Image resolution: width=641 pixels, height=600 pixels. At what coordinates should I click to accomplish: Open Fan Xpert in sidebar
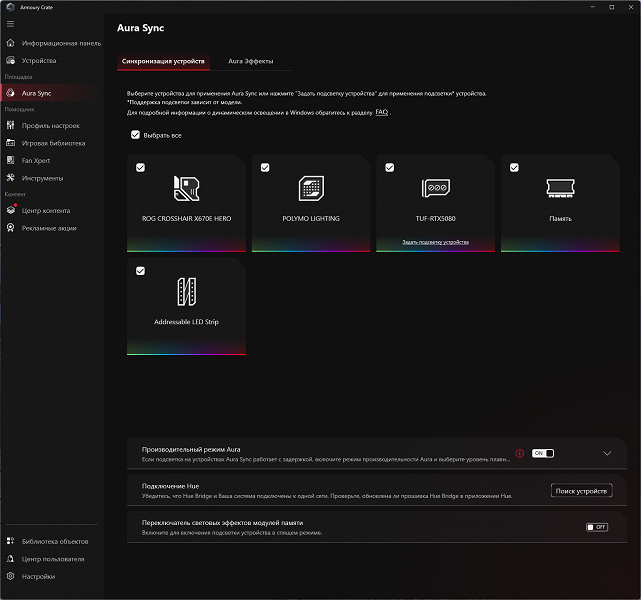[52, 160]
